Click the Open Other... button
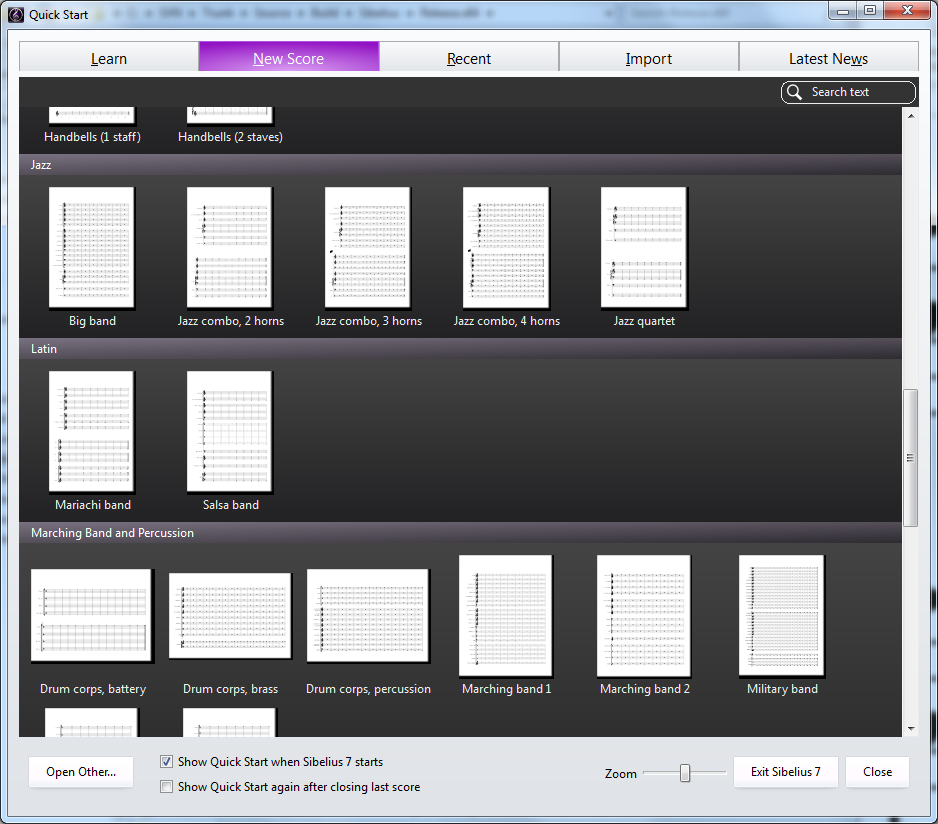Image resolution: width=938 pixels, height=824 pixels. tap(81, 772)
